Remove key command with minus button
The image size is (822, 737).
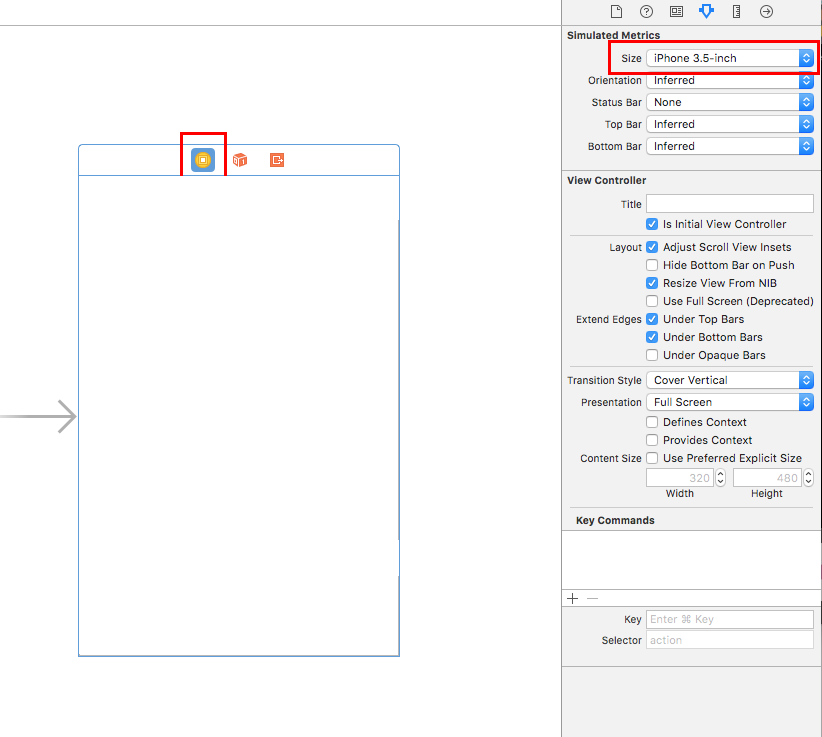592,599
